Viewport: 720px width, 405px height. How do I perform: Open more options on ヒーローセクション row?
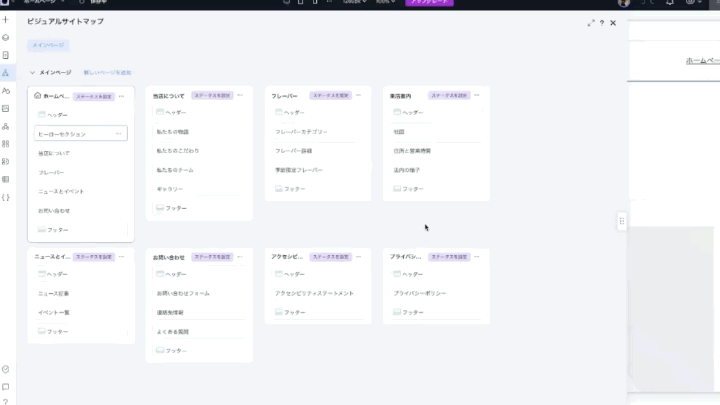[x=119, y=134]
